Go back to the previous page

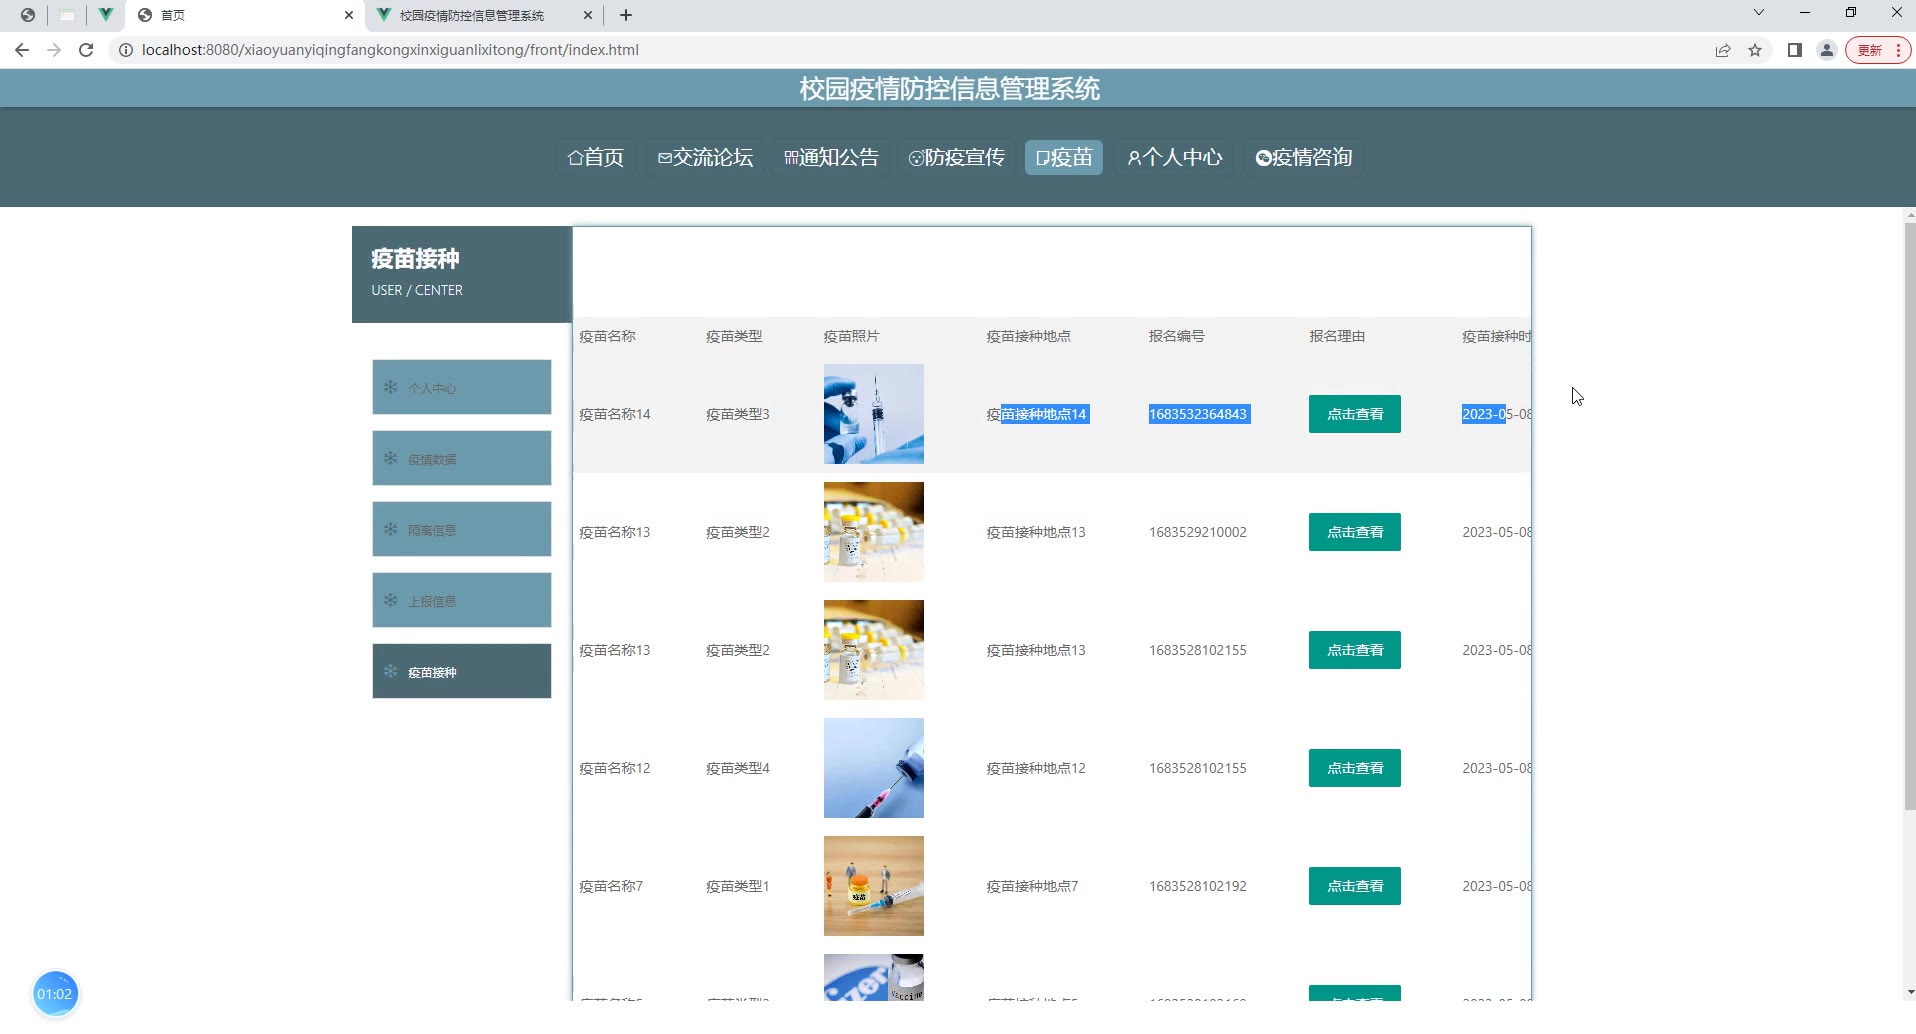tap(22, 50)
